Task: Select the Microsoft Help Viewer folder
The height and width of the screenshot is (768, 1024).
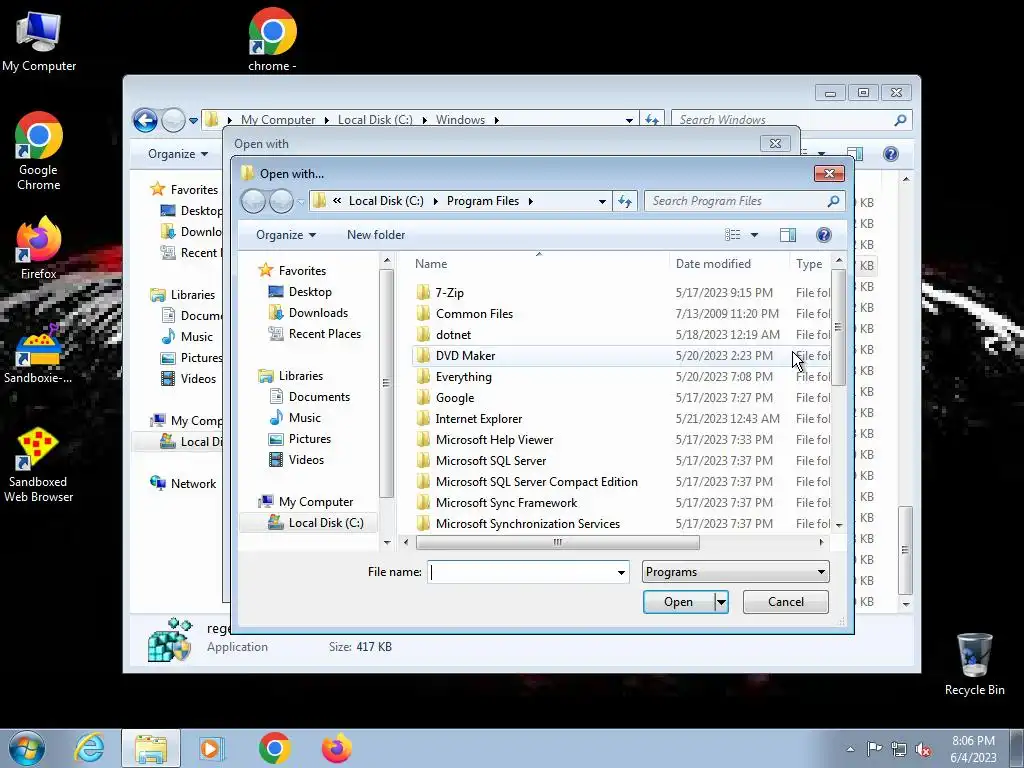Action: 494,440
